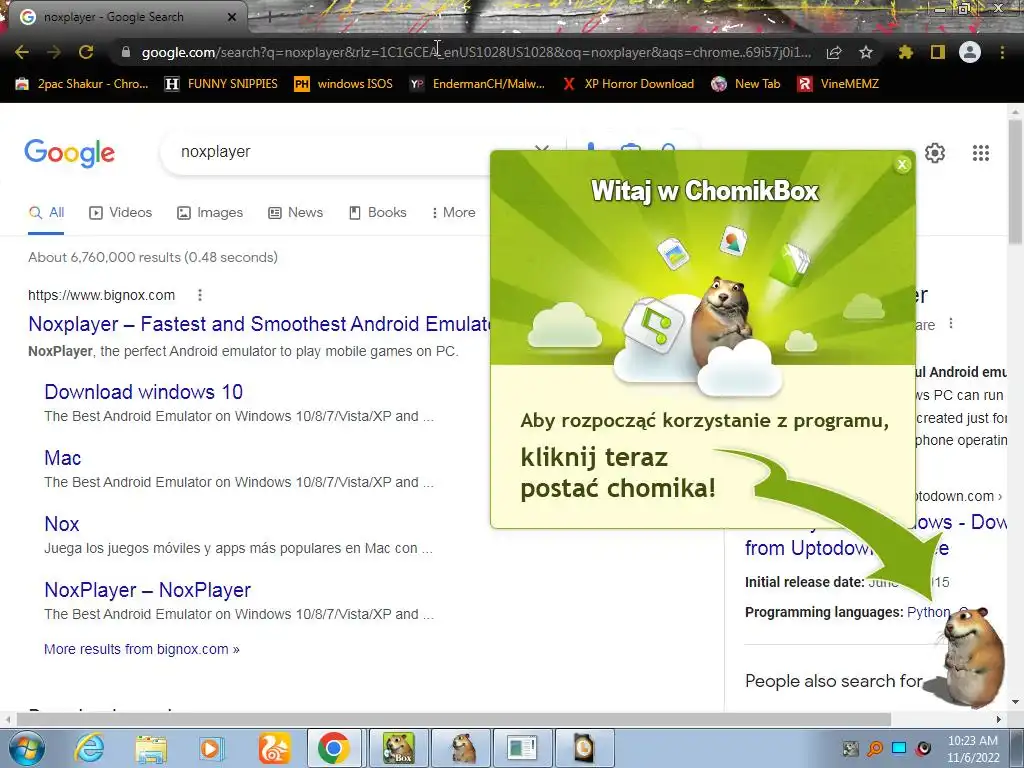Screen dimensions: 1024x768
Task: Open the Chrome profile avatar
Action: click(x=970, y=52)
